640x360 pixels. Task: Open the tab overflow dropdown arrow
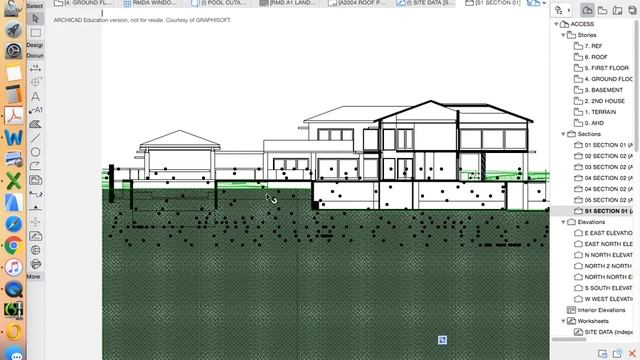(x=544, y=3)
